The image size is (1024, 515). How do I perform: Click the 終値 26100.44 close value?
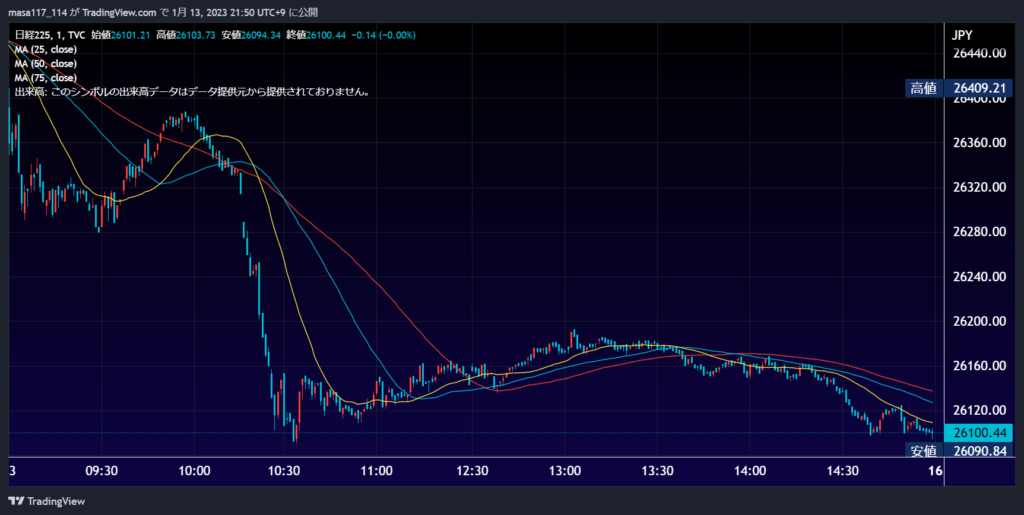point(316,35)
